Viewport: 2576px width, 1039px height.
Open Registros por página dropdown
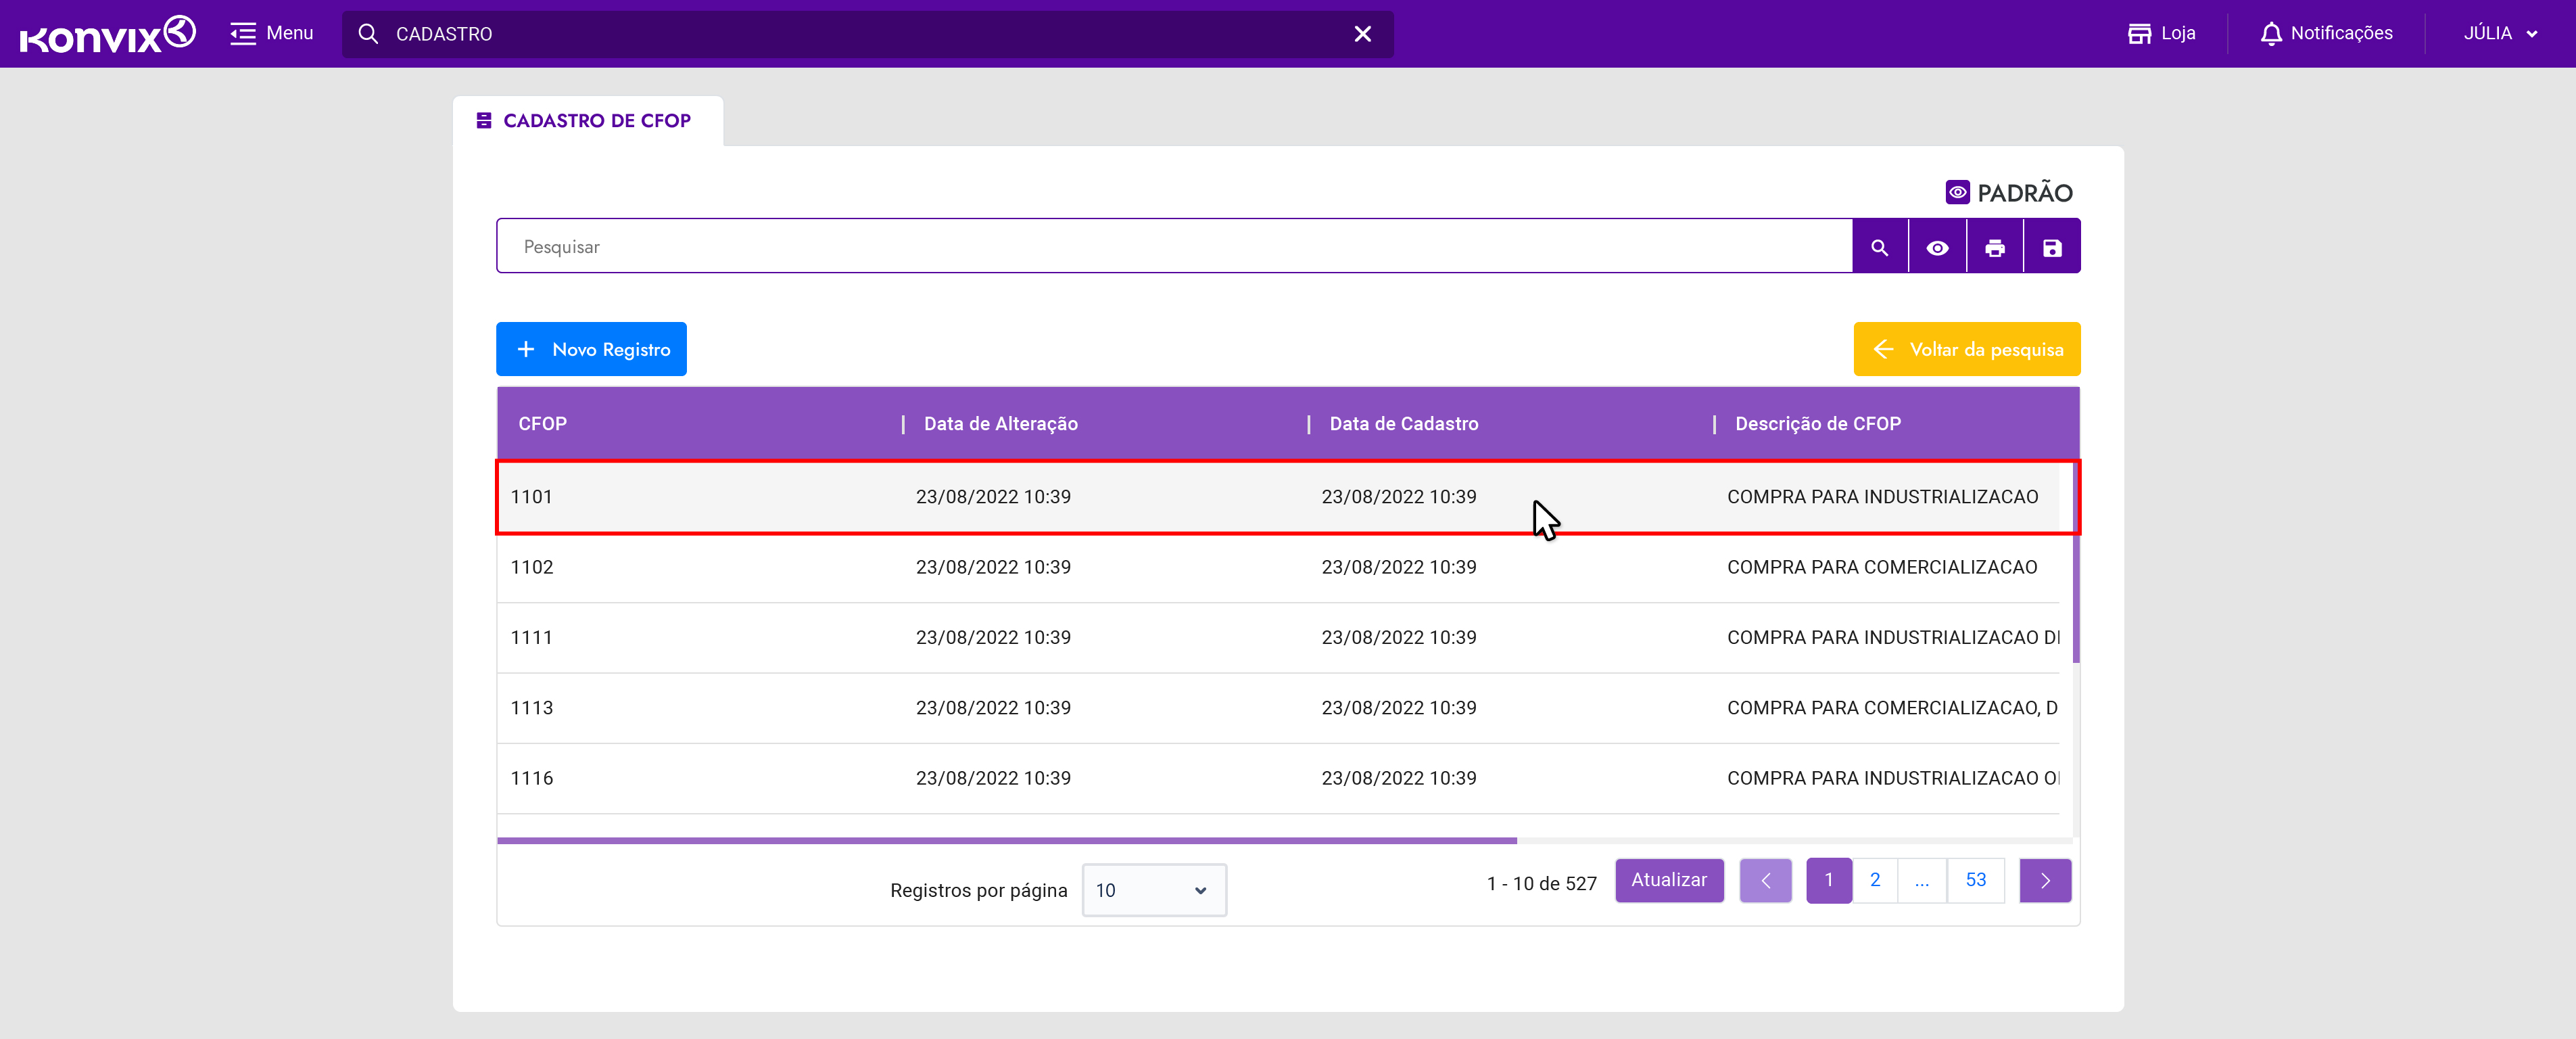[x=1153, y=890]
